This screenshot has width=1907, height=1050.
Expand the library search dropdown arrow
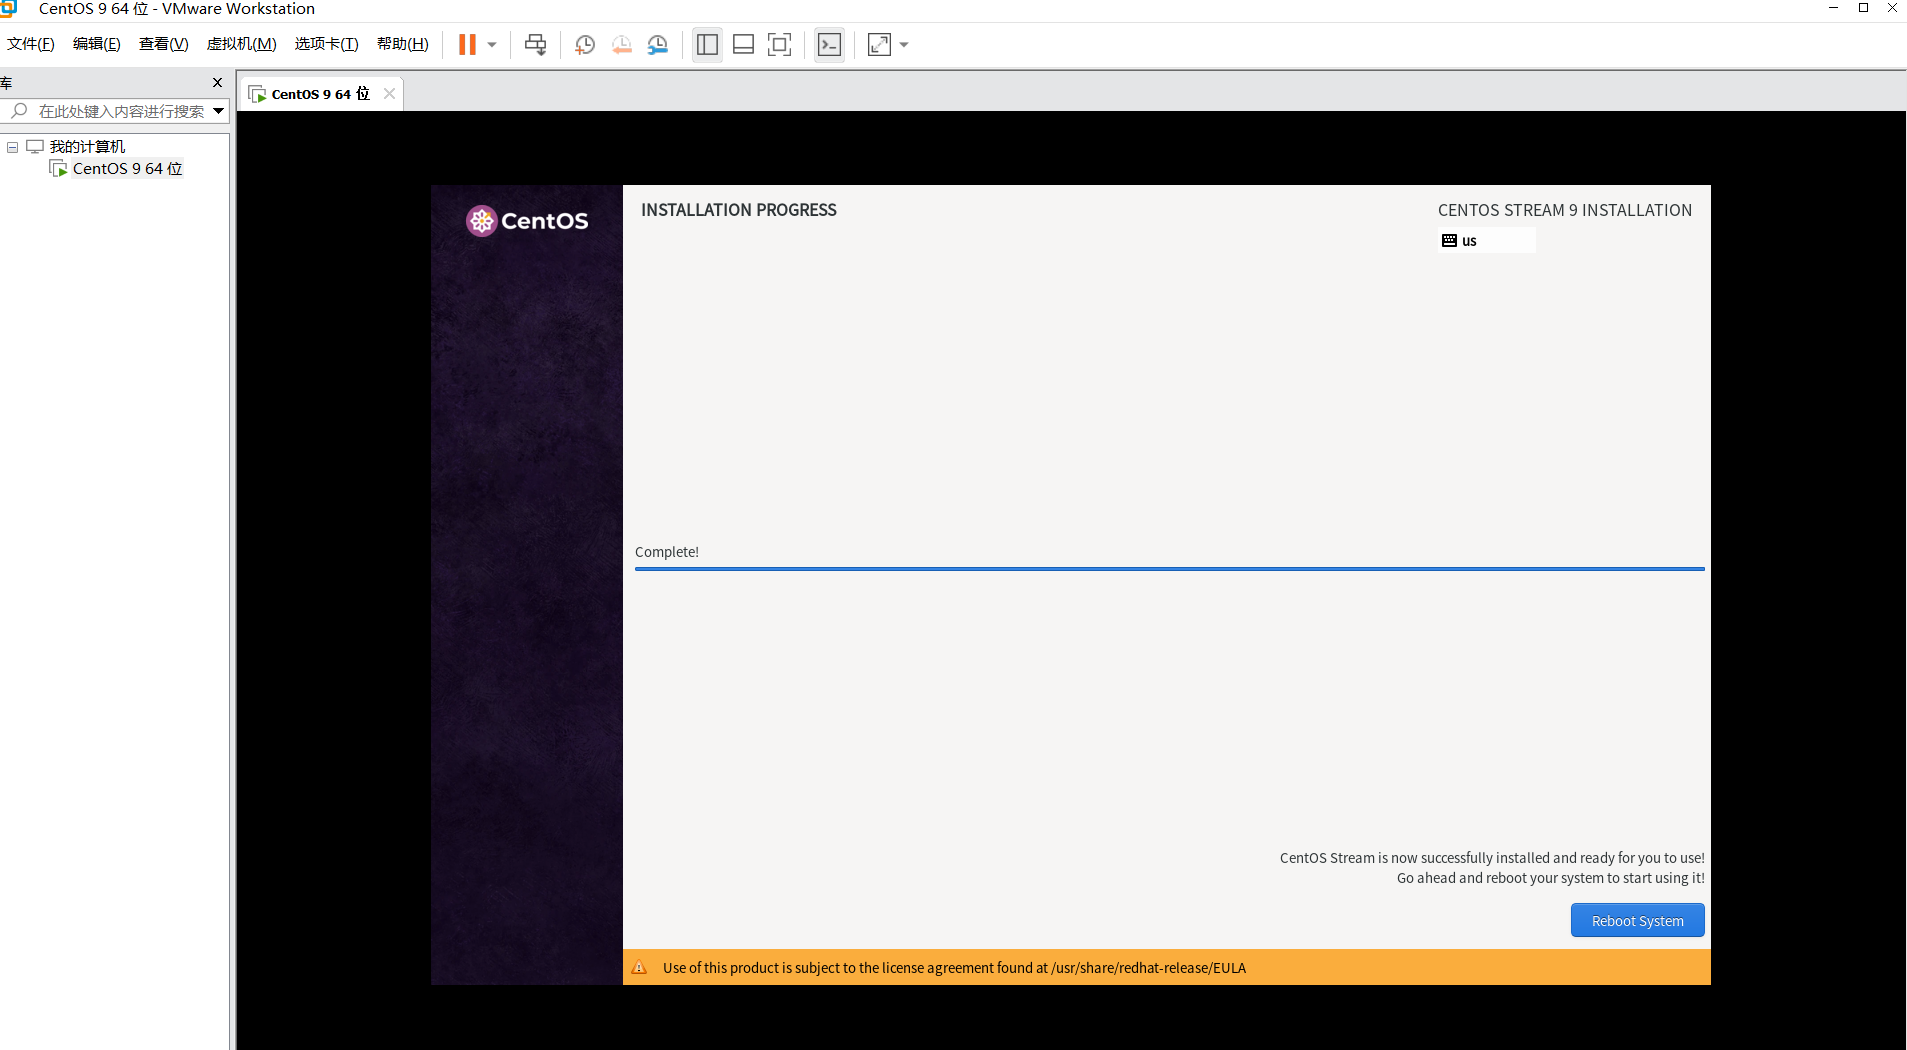point(218,111)
